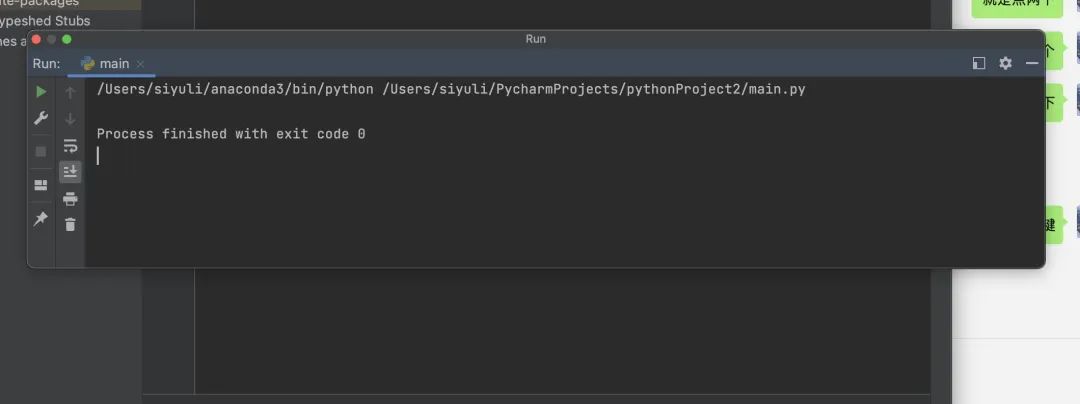
Task: Click the "Process finished with exit code 0" line
Action: pyautogui.click(x=231, y=133)
